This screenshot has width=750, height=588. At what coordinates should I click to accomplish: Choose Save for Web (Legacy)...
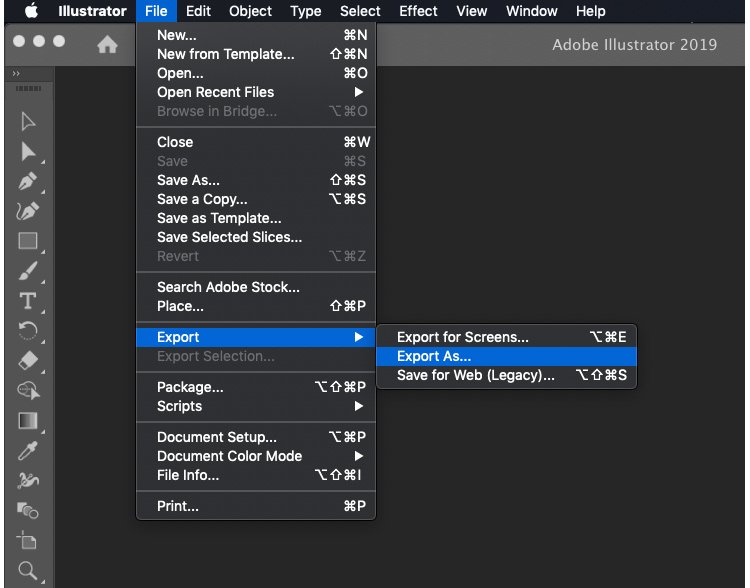[x=507, y=375]
